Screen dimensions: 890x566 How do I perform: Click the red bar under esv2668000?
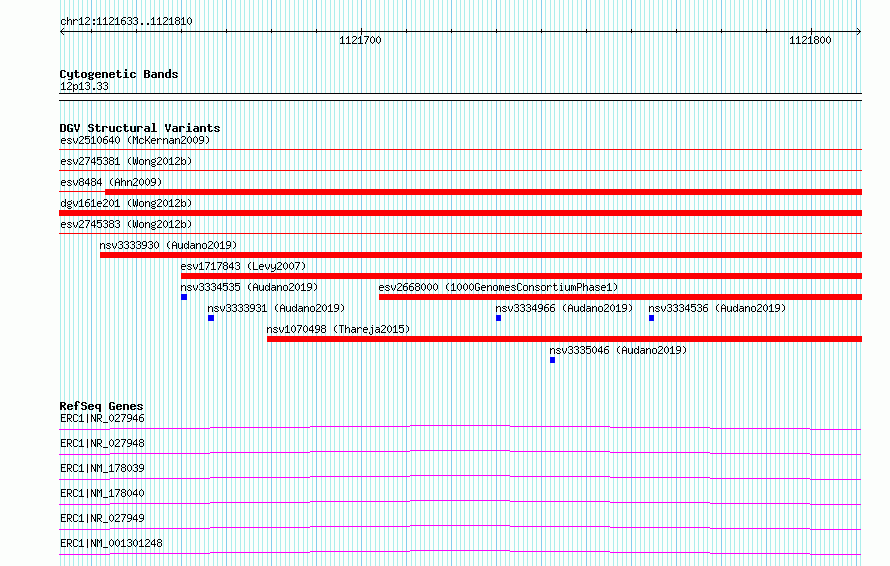(x=620, y=297)
